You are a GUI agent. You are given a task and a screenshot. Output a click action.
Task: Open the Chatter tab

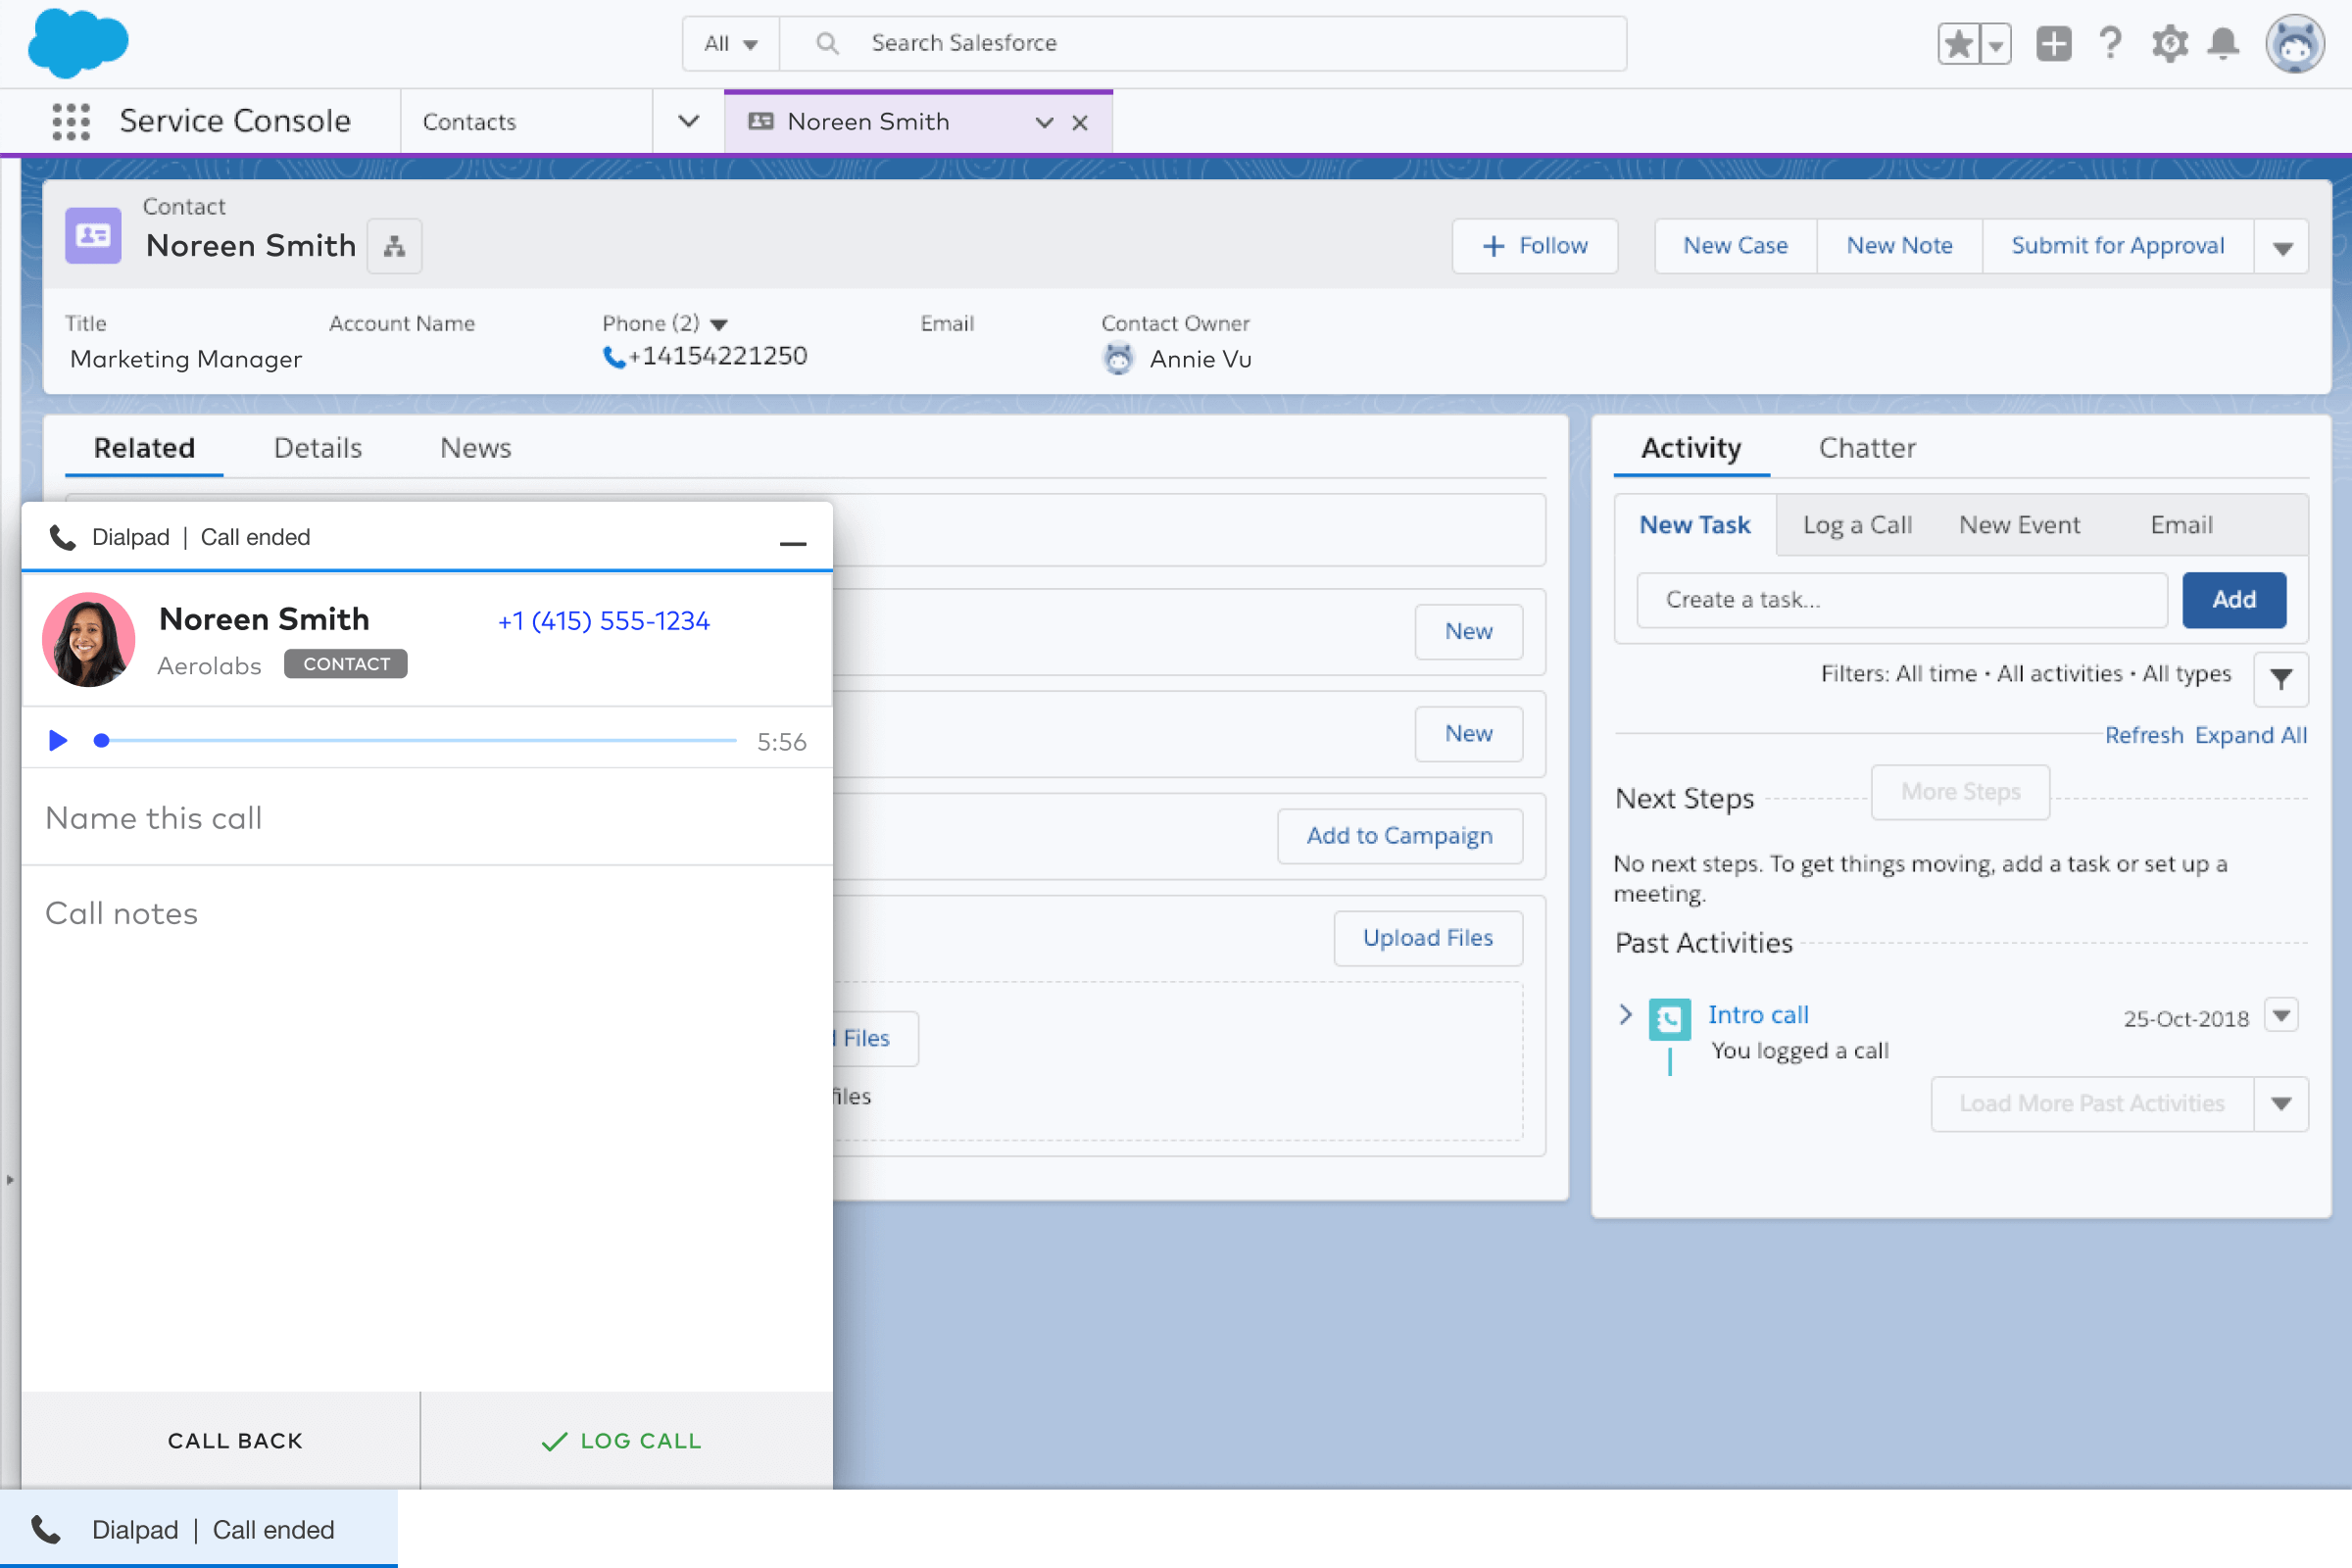pyautogui.click(x=1866, y=448)
